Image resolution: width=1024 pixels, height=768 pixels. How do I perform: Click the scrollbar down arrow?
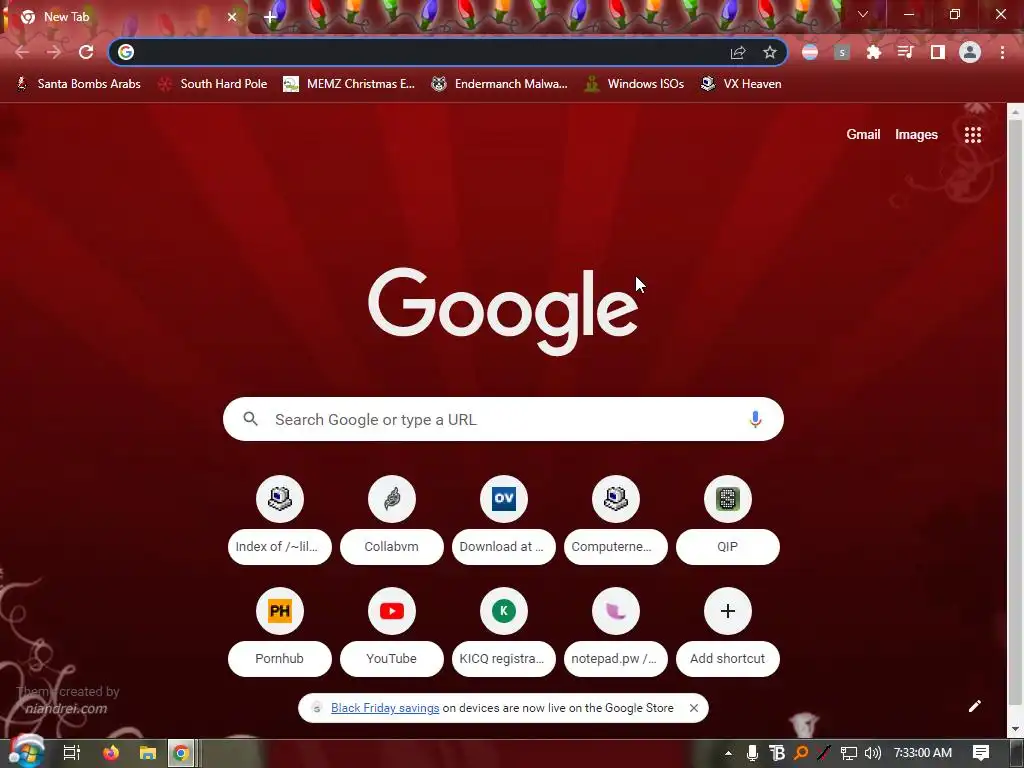[x=1015, y=729]
